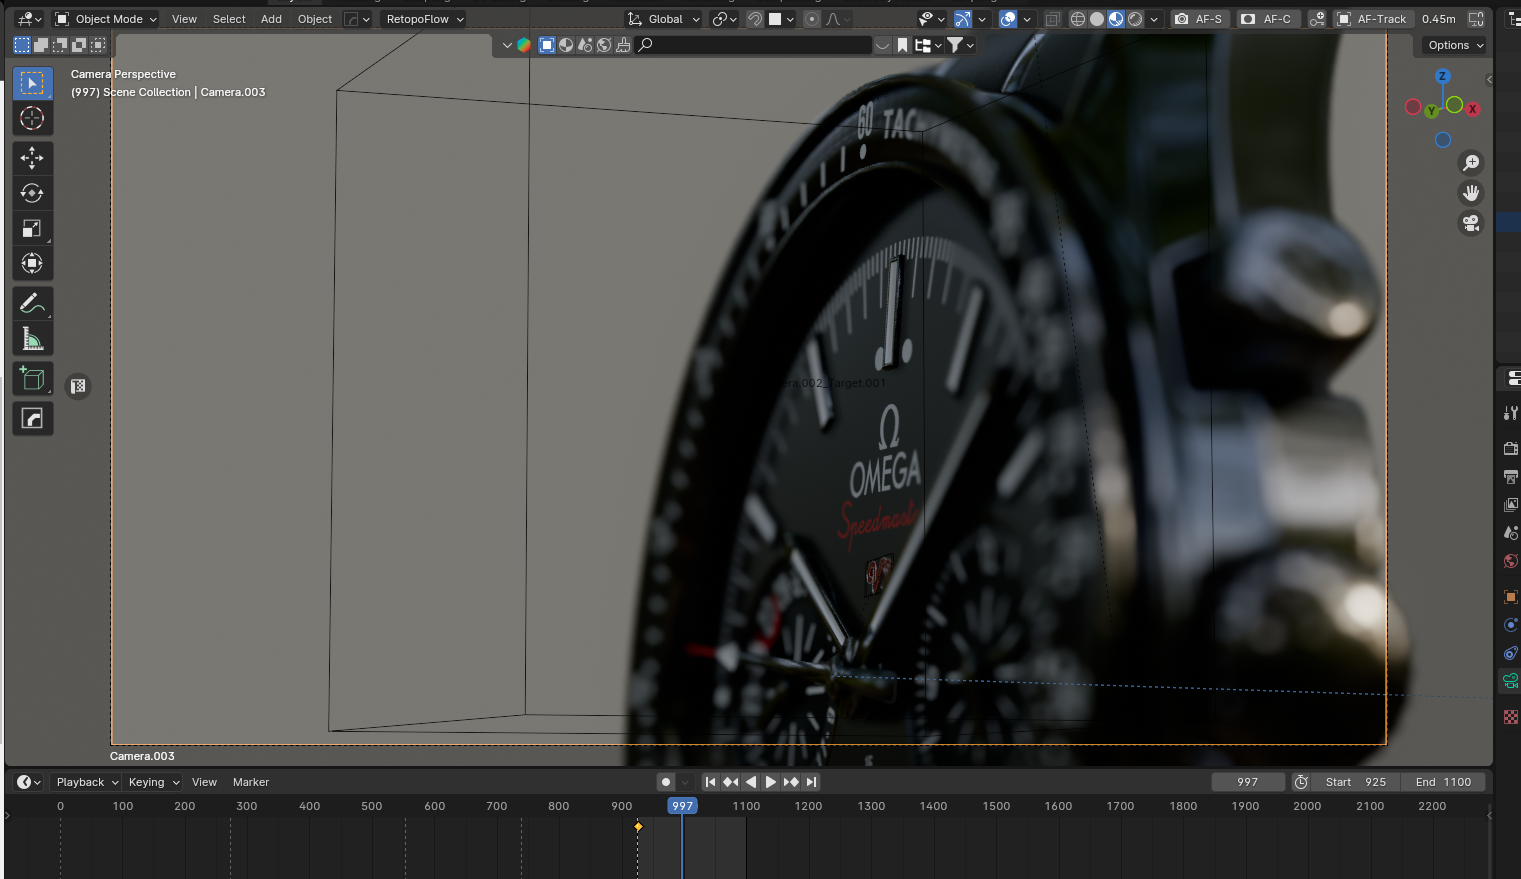Image resolution: width=1521 pixels, height=879 pixels.
Task: Open the editor type dropdown
Action: tap(29, 19)
